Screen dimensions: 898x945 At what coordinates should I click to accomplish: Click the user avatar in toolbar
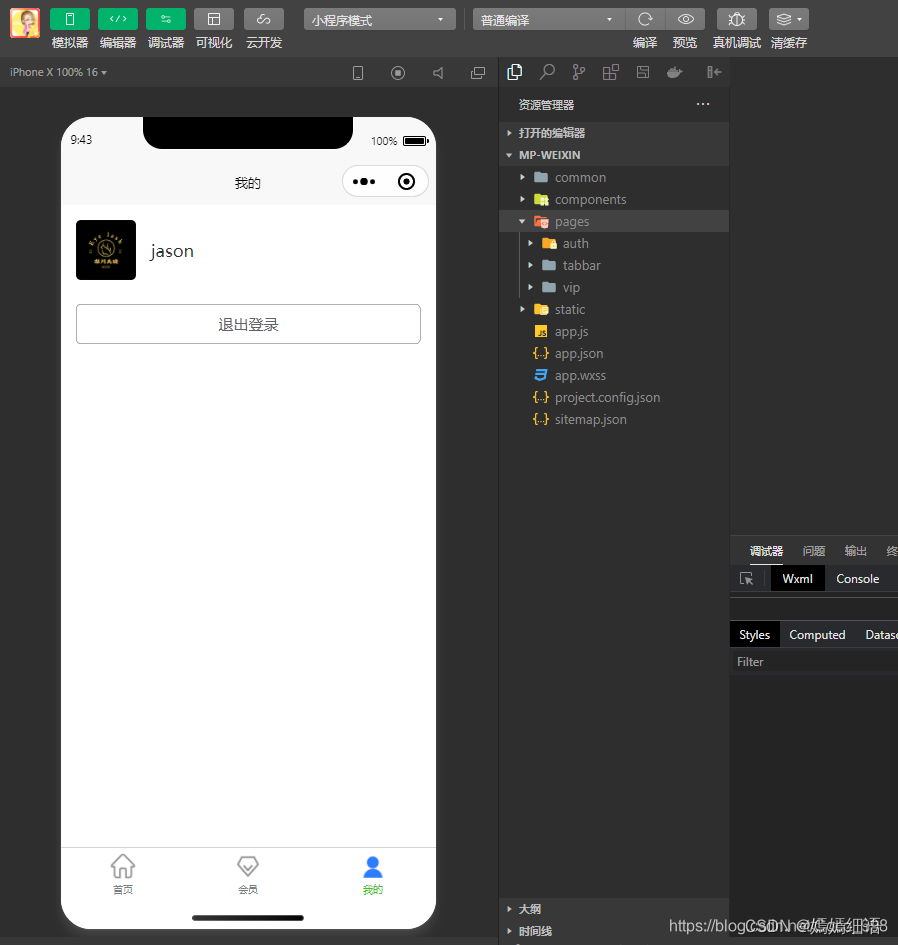click(25, 23)
